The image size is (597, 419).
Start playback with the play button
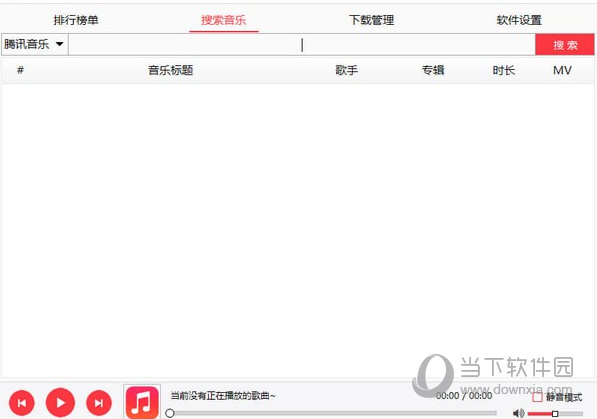(60, 403)
